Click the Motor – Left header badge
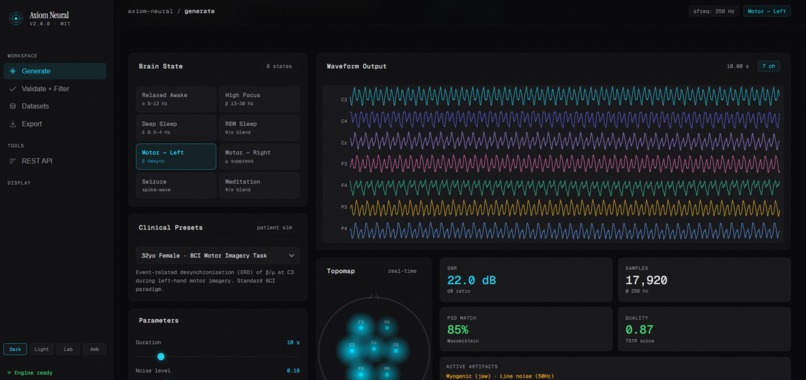 (766, 11)
